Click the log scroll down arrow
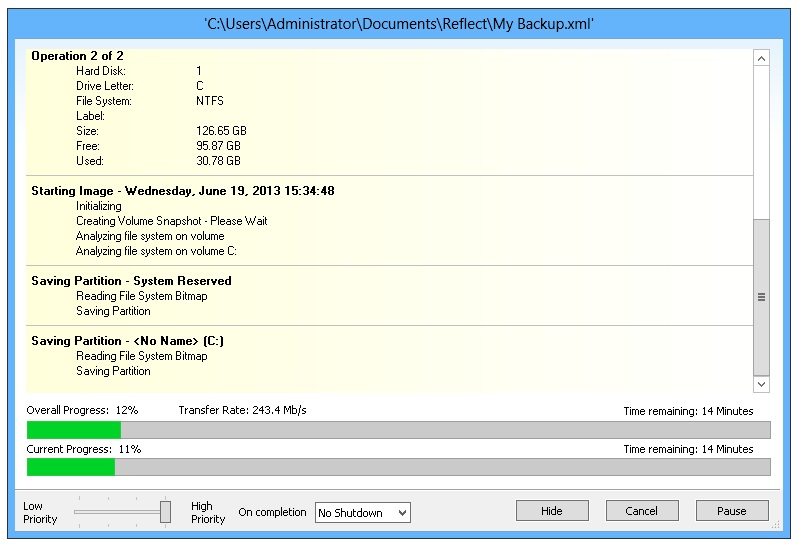Viewport: 798px width, 546px height. pos(761,384)
